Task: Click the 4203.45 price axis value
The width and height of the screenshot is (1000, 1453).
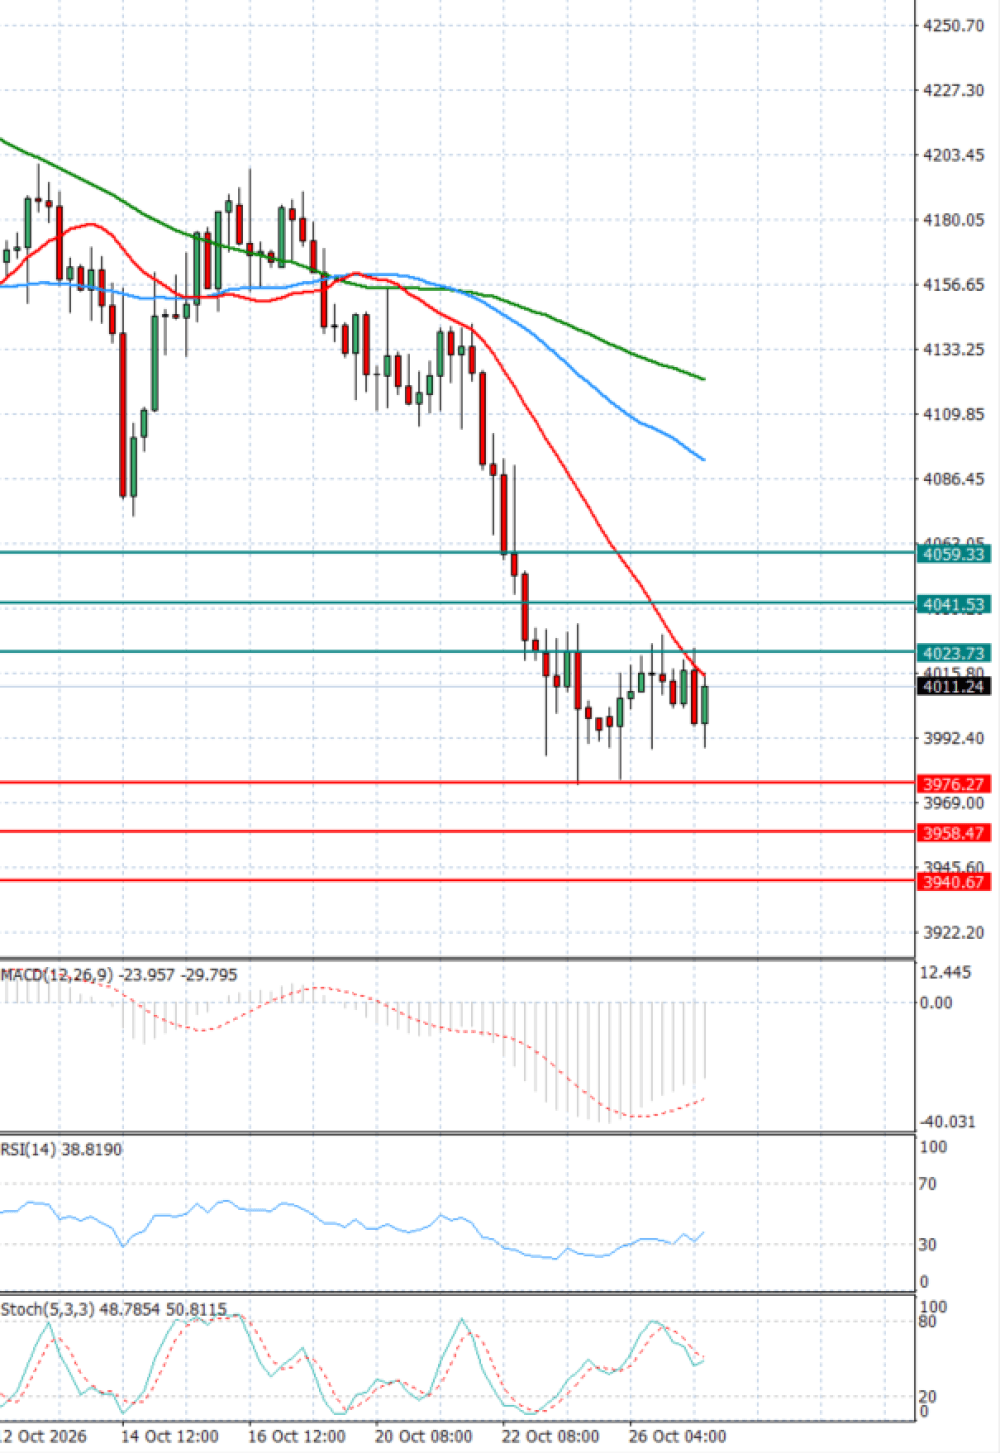Action: point(952,155)
